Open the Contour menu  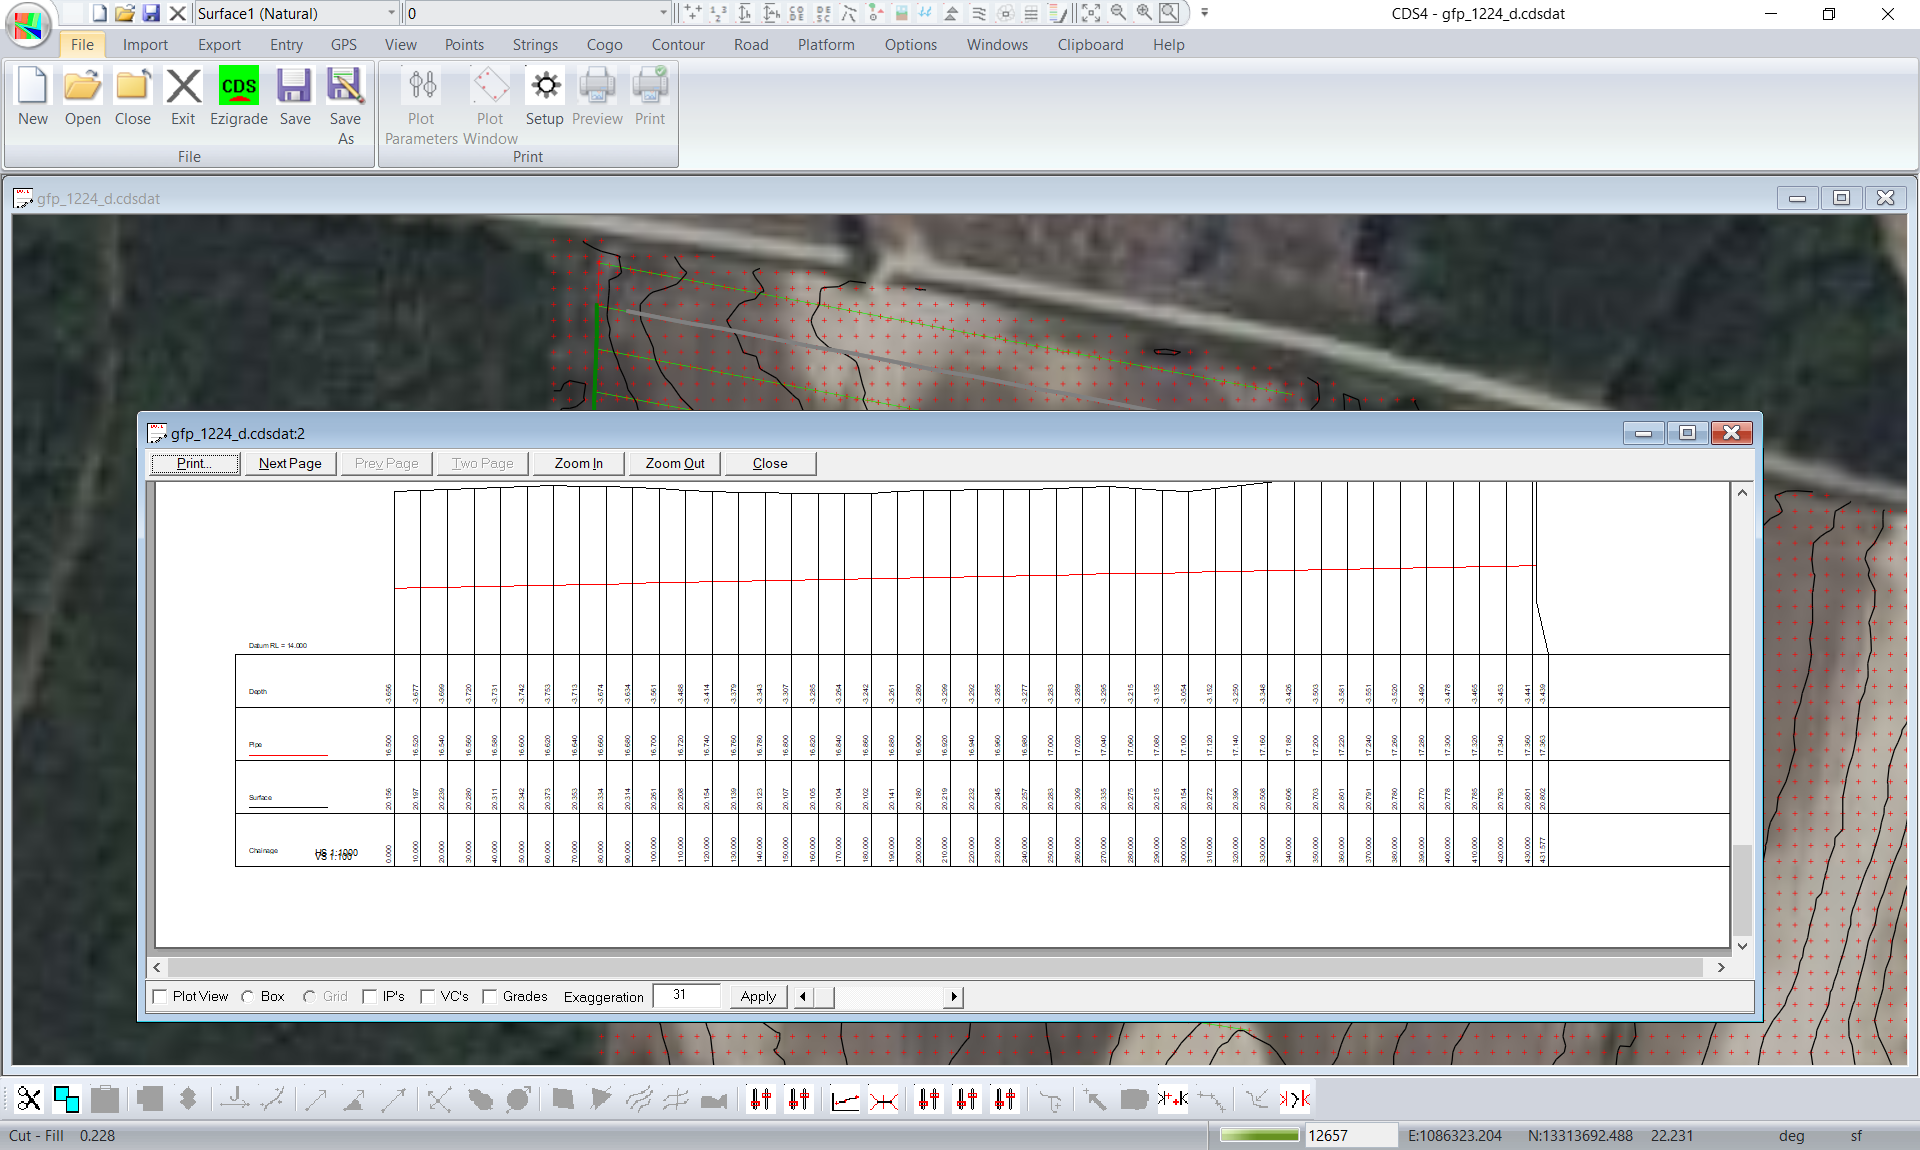(x=678, y=45)
